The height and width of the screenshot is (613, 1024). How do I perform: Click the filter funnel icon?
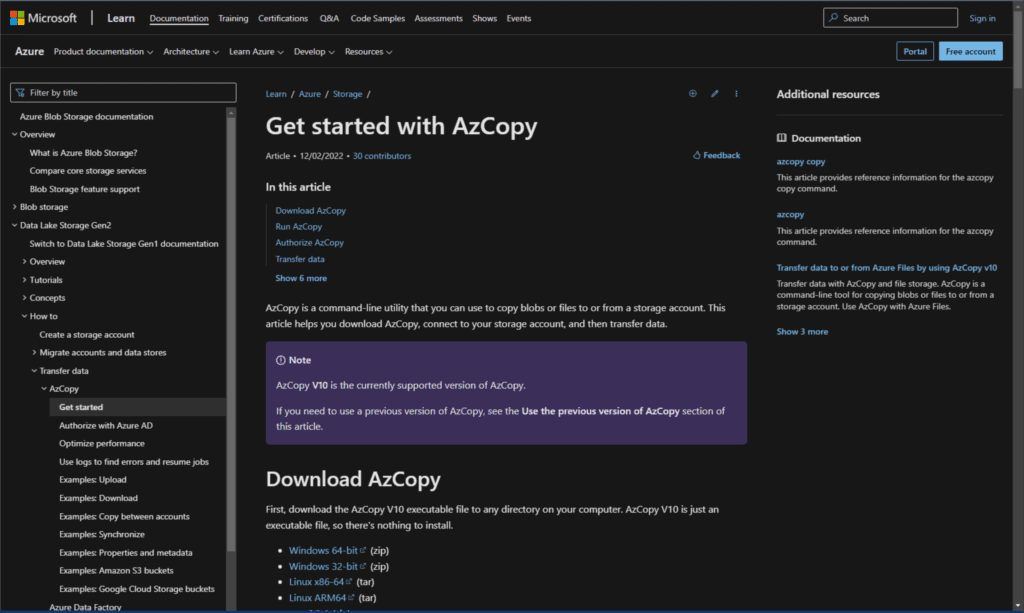(20, 93)
